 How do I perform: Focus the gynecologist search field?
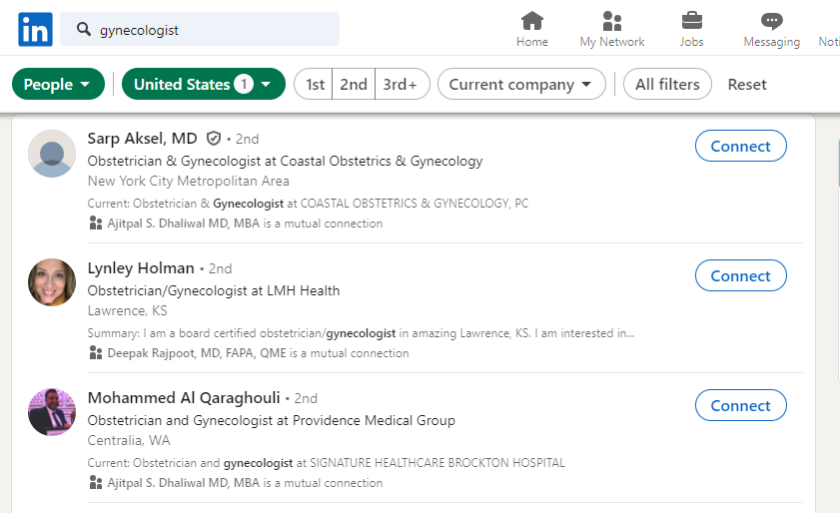click(x=199, y=29)
